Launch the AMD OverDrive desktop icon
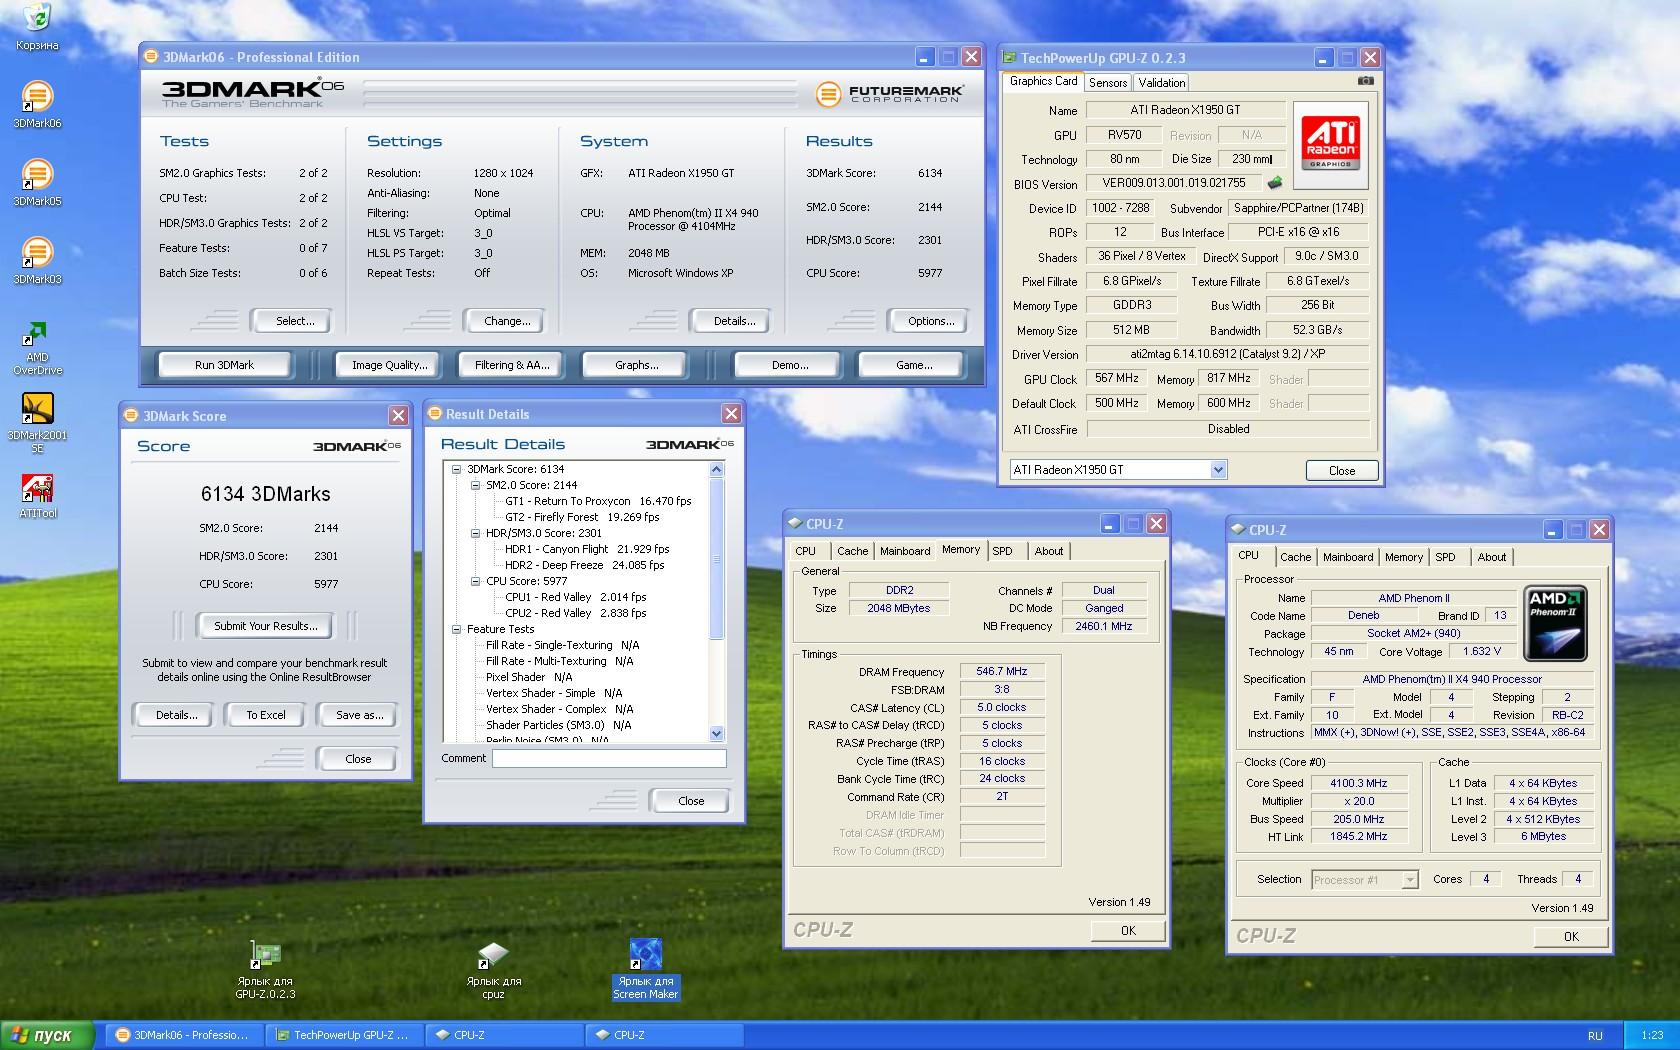The width and height of the screenshot is (1680, 1050). 37,348
